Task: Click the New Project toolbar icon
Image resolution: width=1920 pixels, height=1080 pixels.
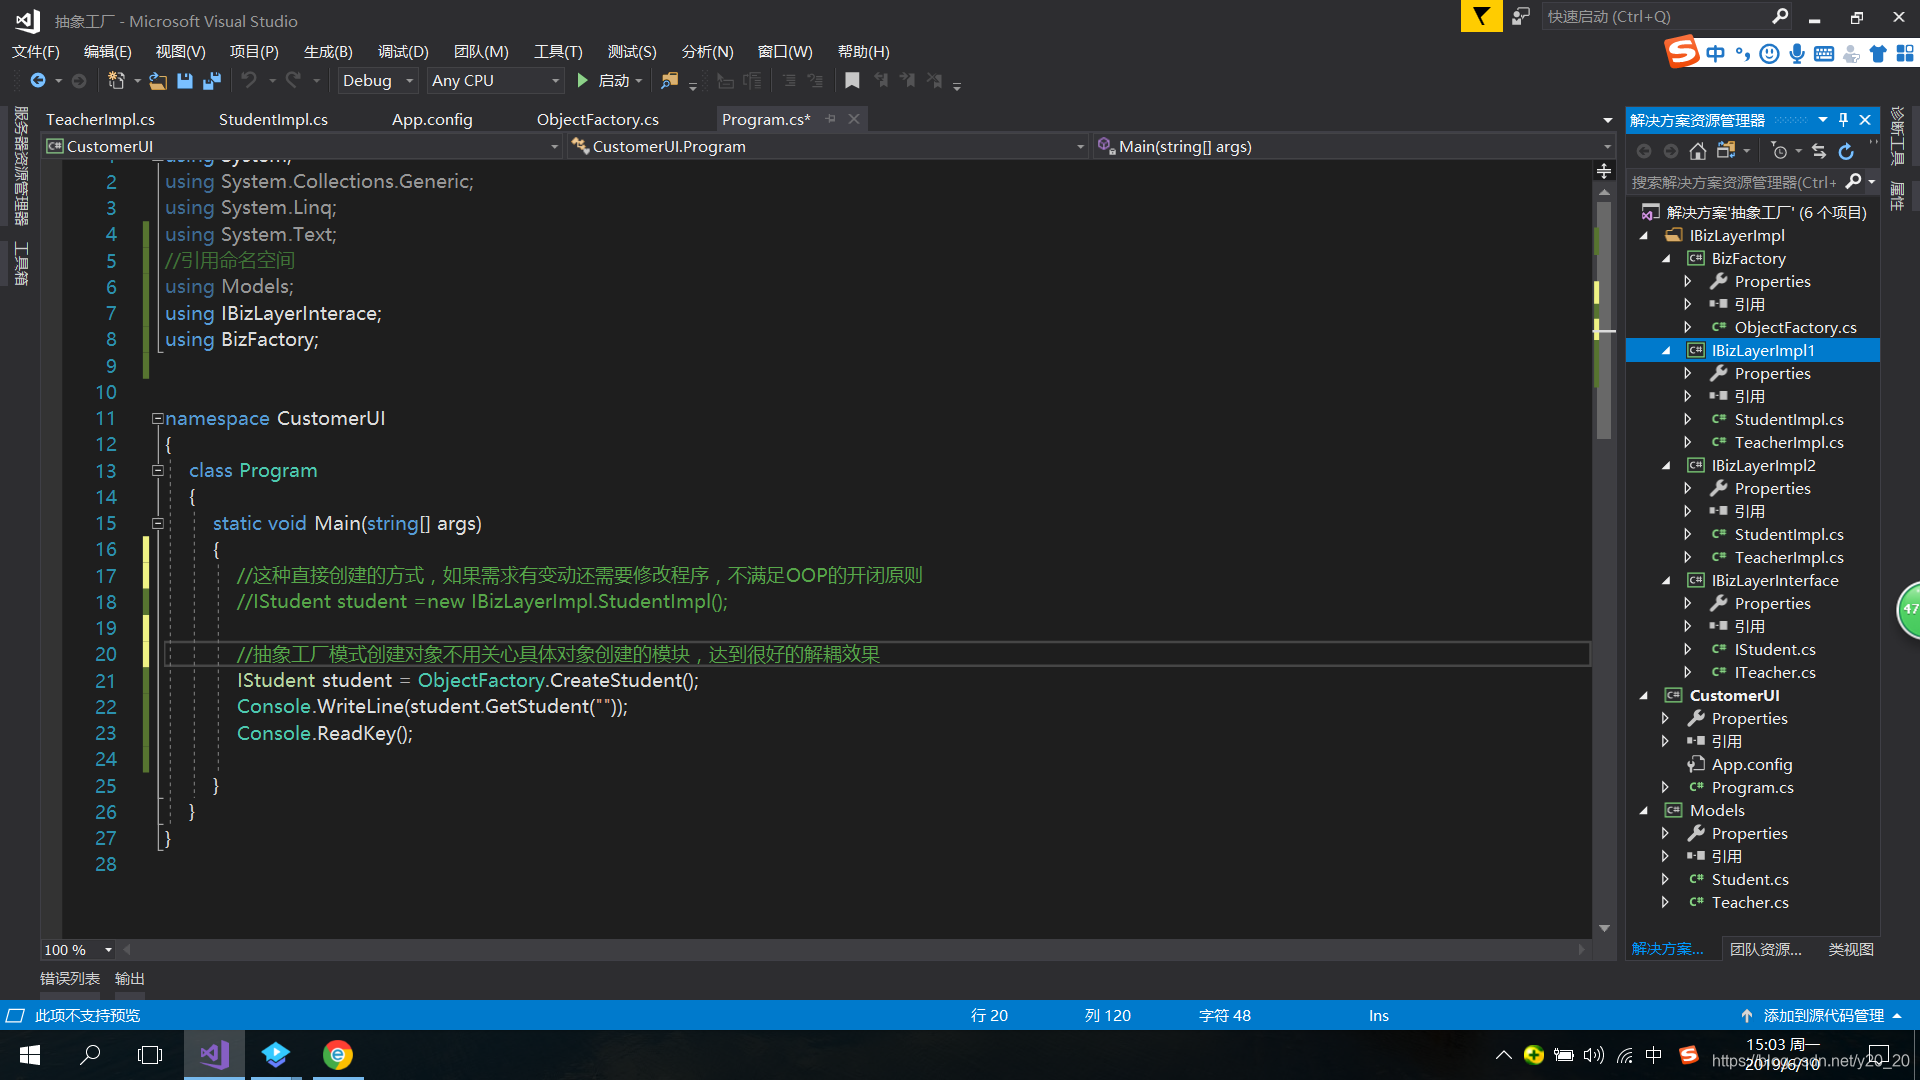Action: pos(116,81)
